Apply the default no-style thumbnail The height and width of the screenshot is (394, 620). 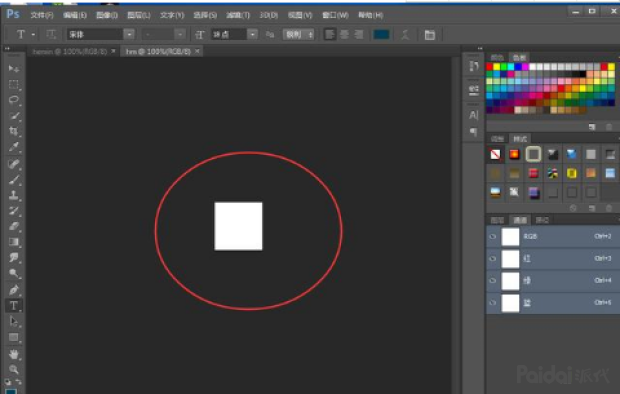(495, 154)
